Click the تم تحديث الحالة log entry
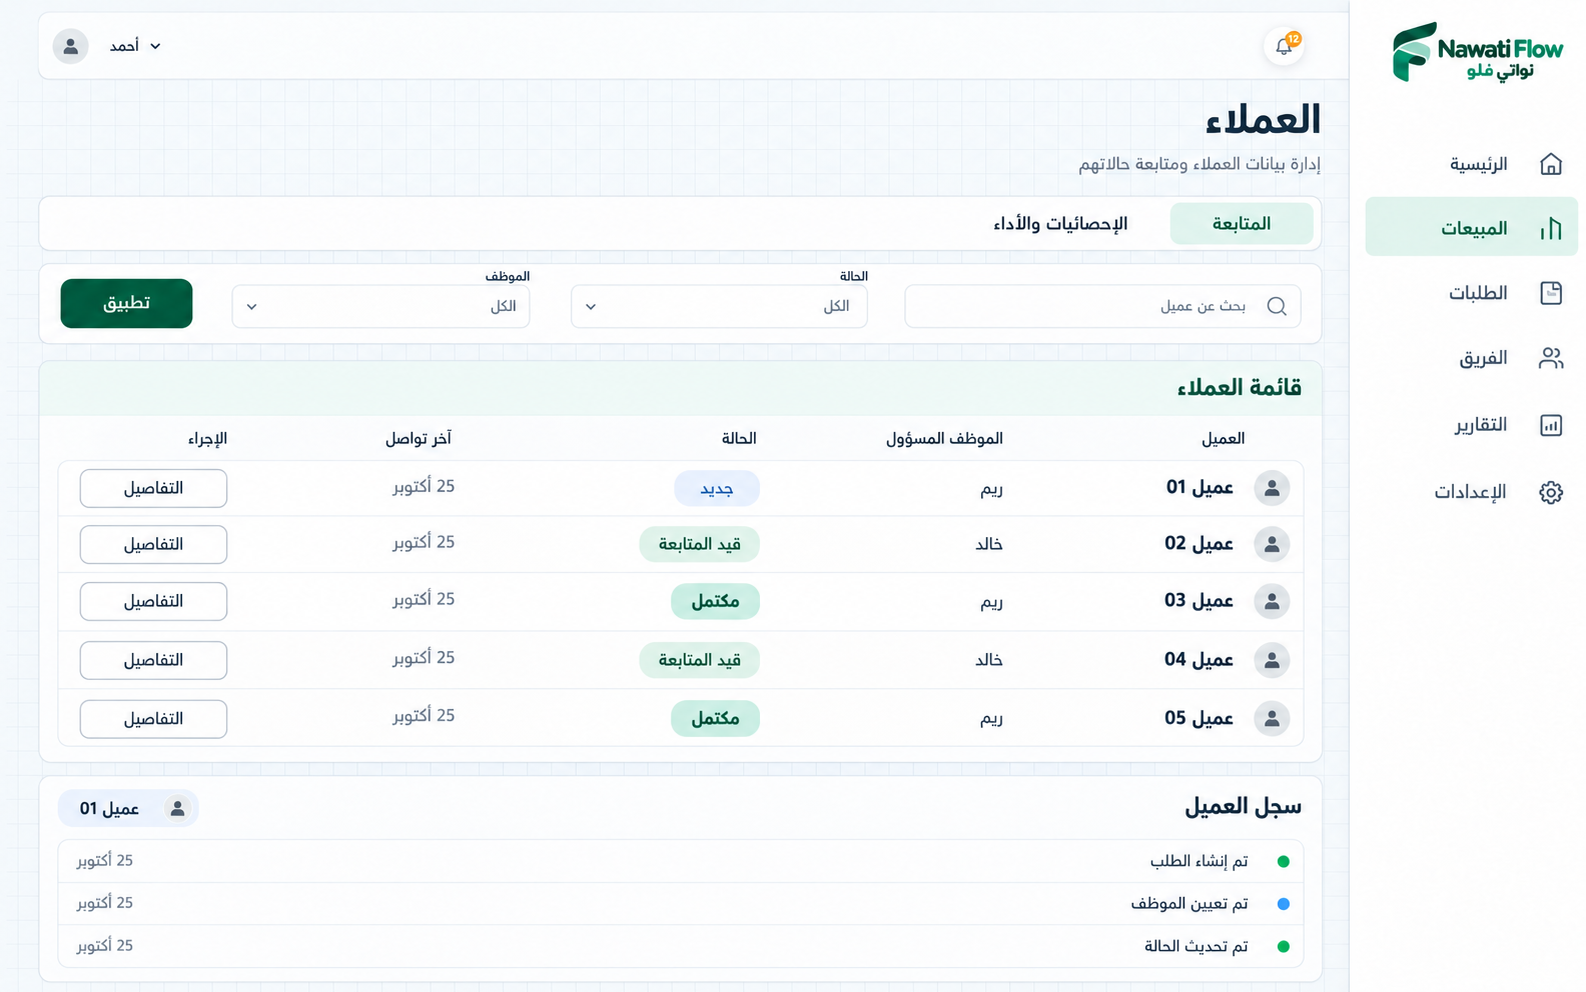Screen dimensions: 1586x992 pyautogui.click(x=680, y=946)
